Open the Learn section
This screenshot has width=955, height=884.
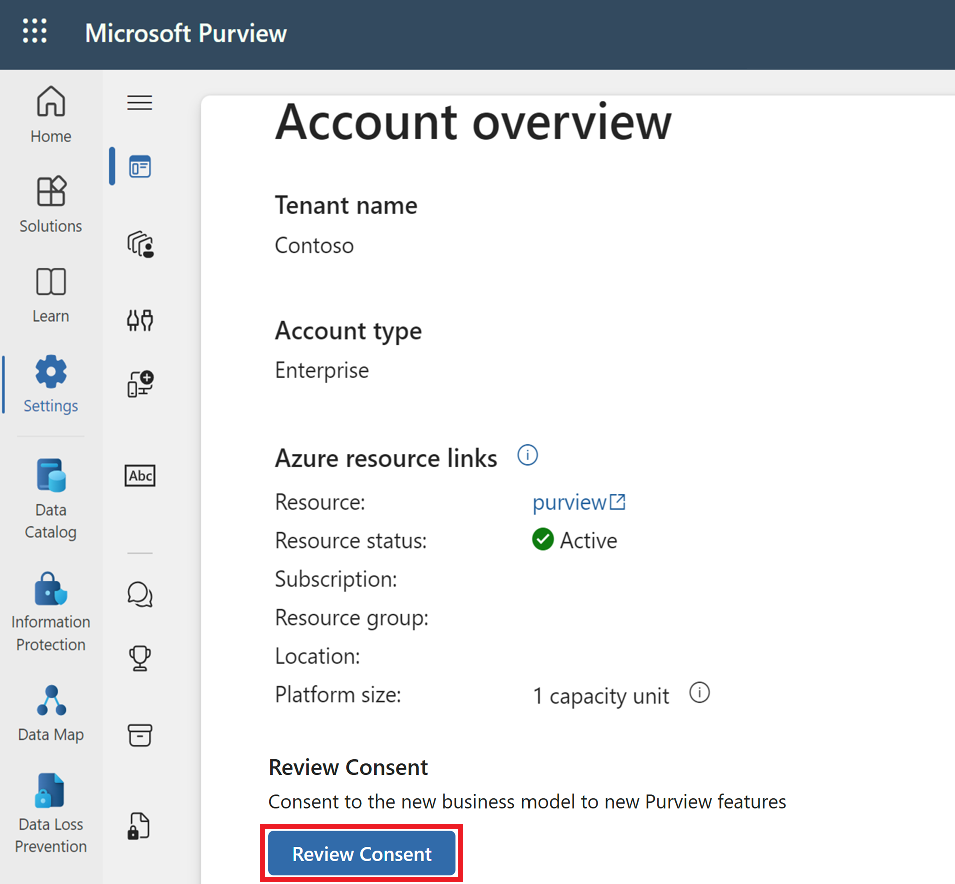(51, 294)
